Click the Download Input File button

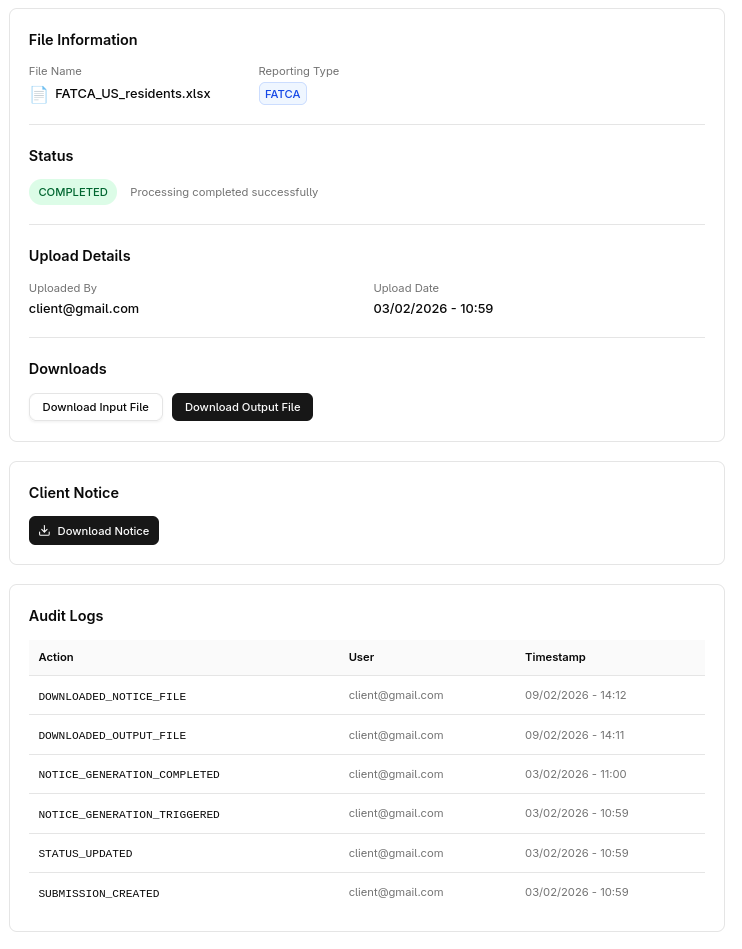(x=95, y=407)
